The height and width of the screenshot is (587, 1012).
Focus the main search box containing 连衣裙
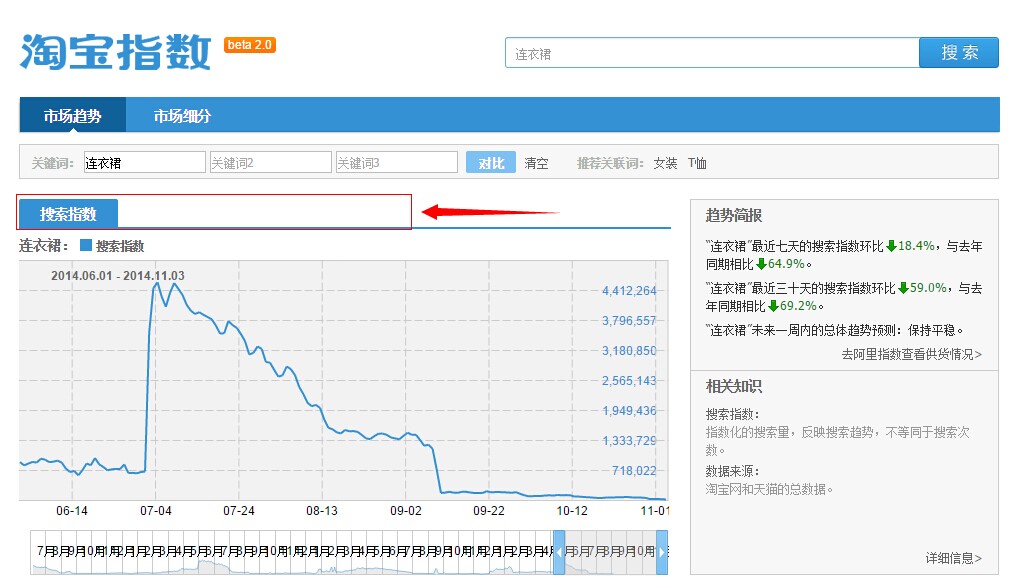(x=712, y=53)
